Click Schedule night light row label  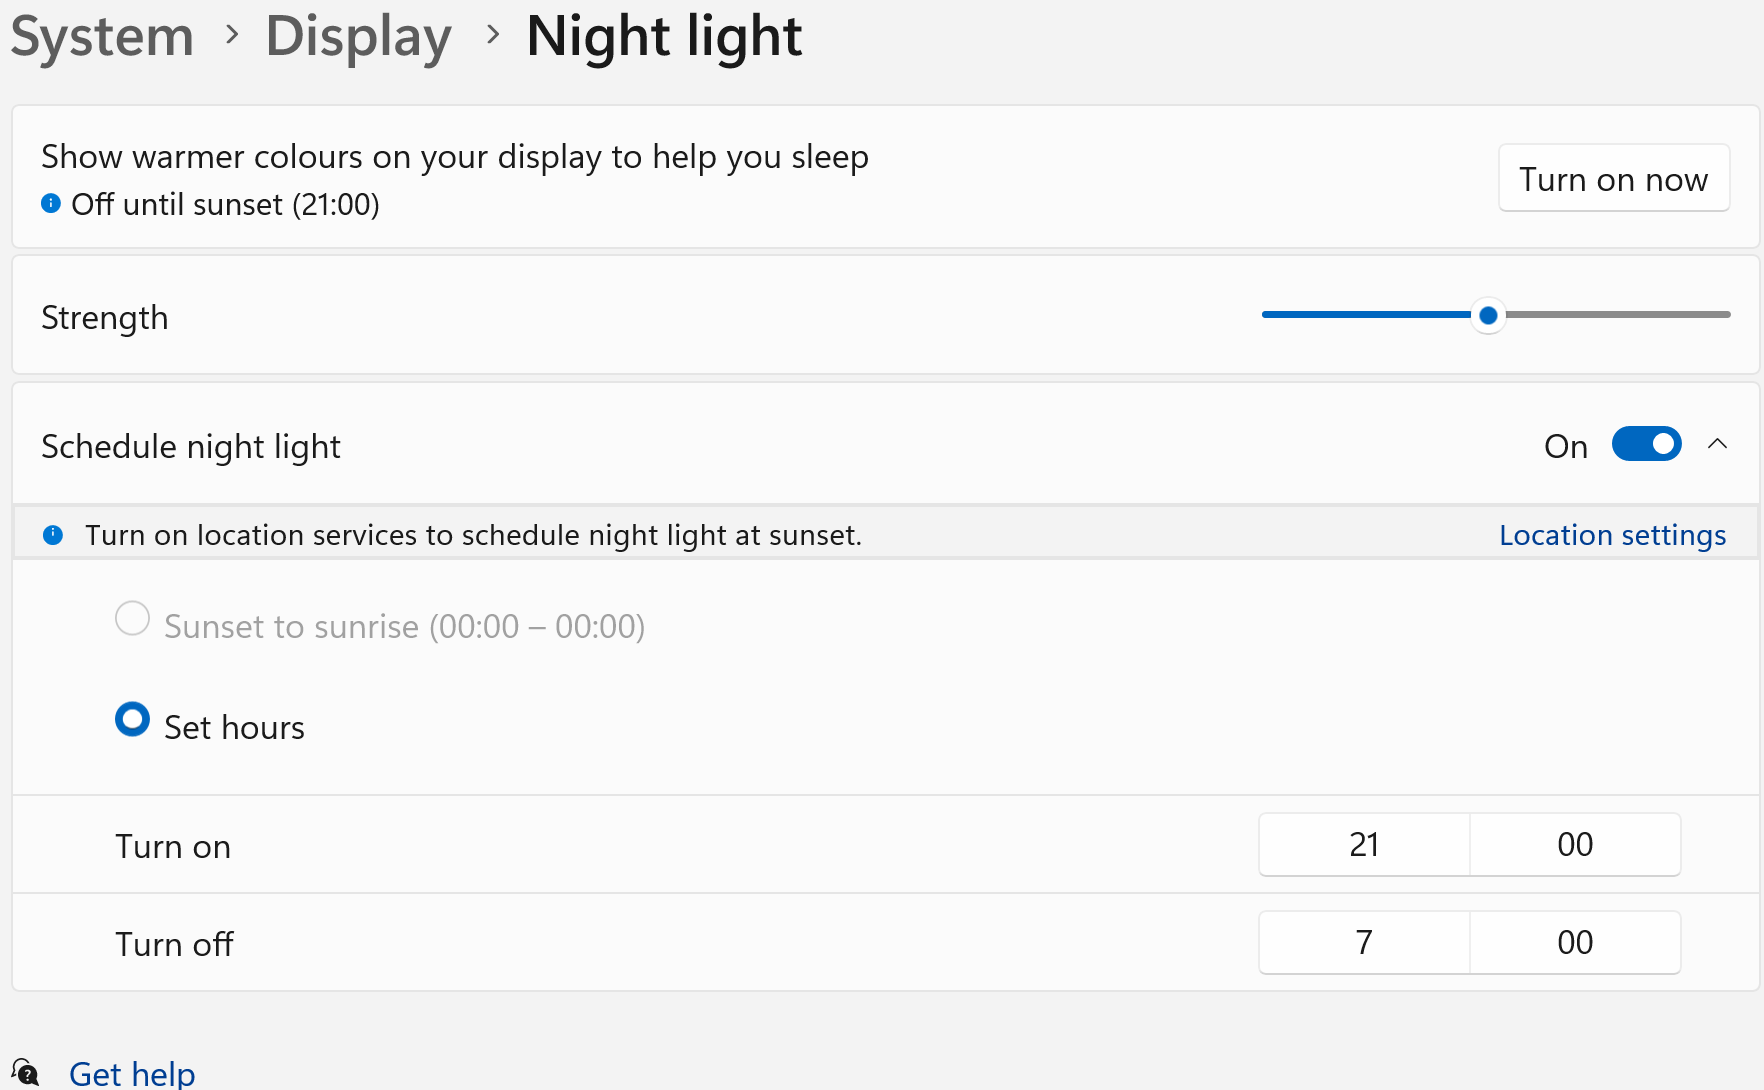click(x=191, y=446)
